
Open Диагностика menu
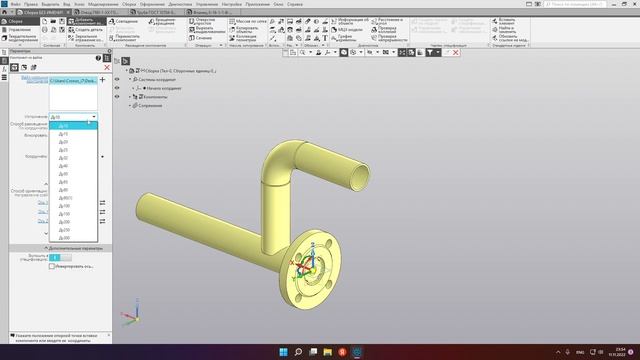coord(180,4)
